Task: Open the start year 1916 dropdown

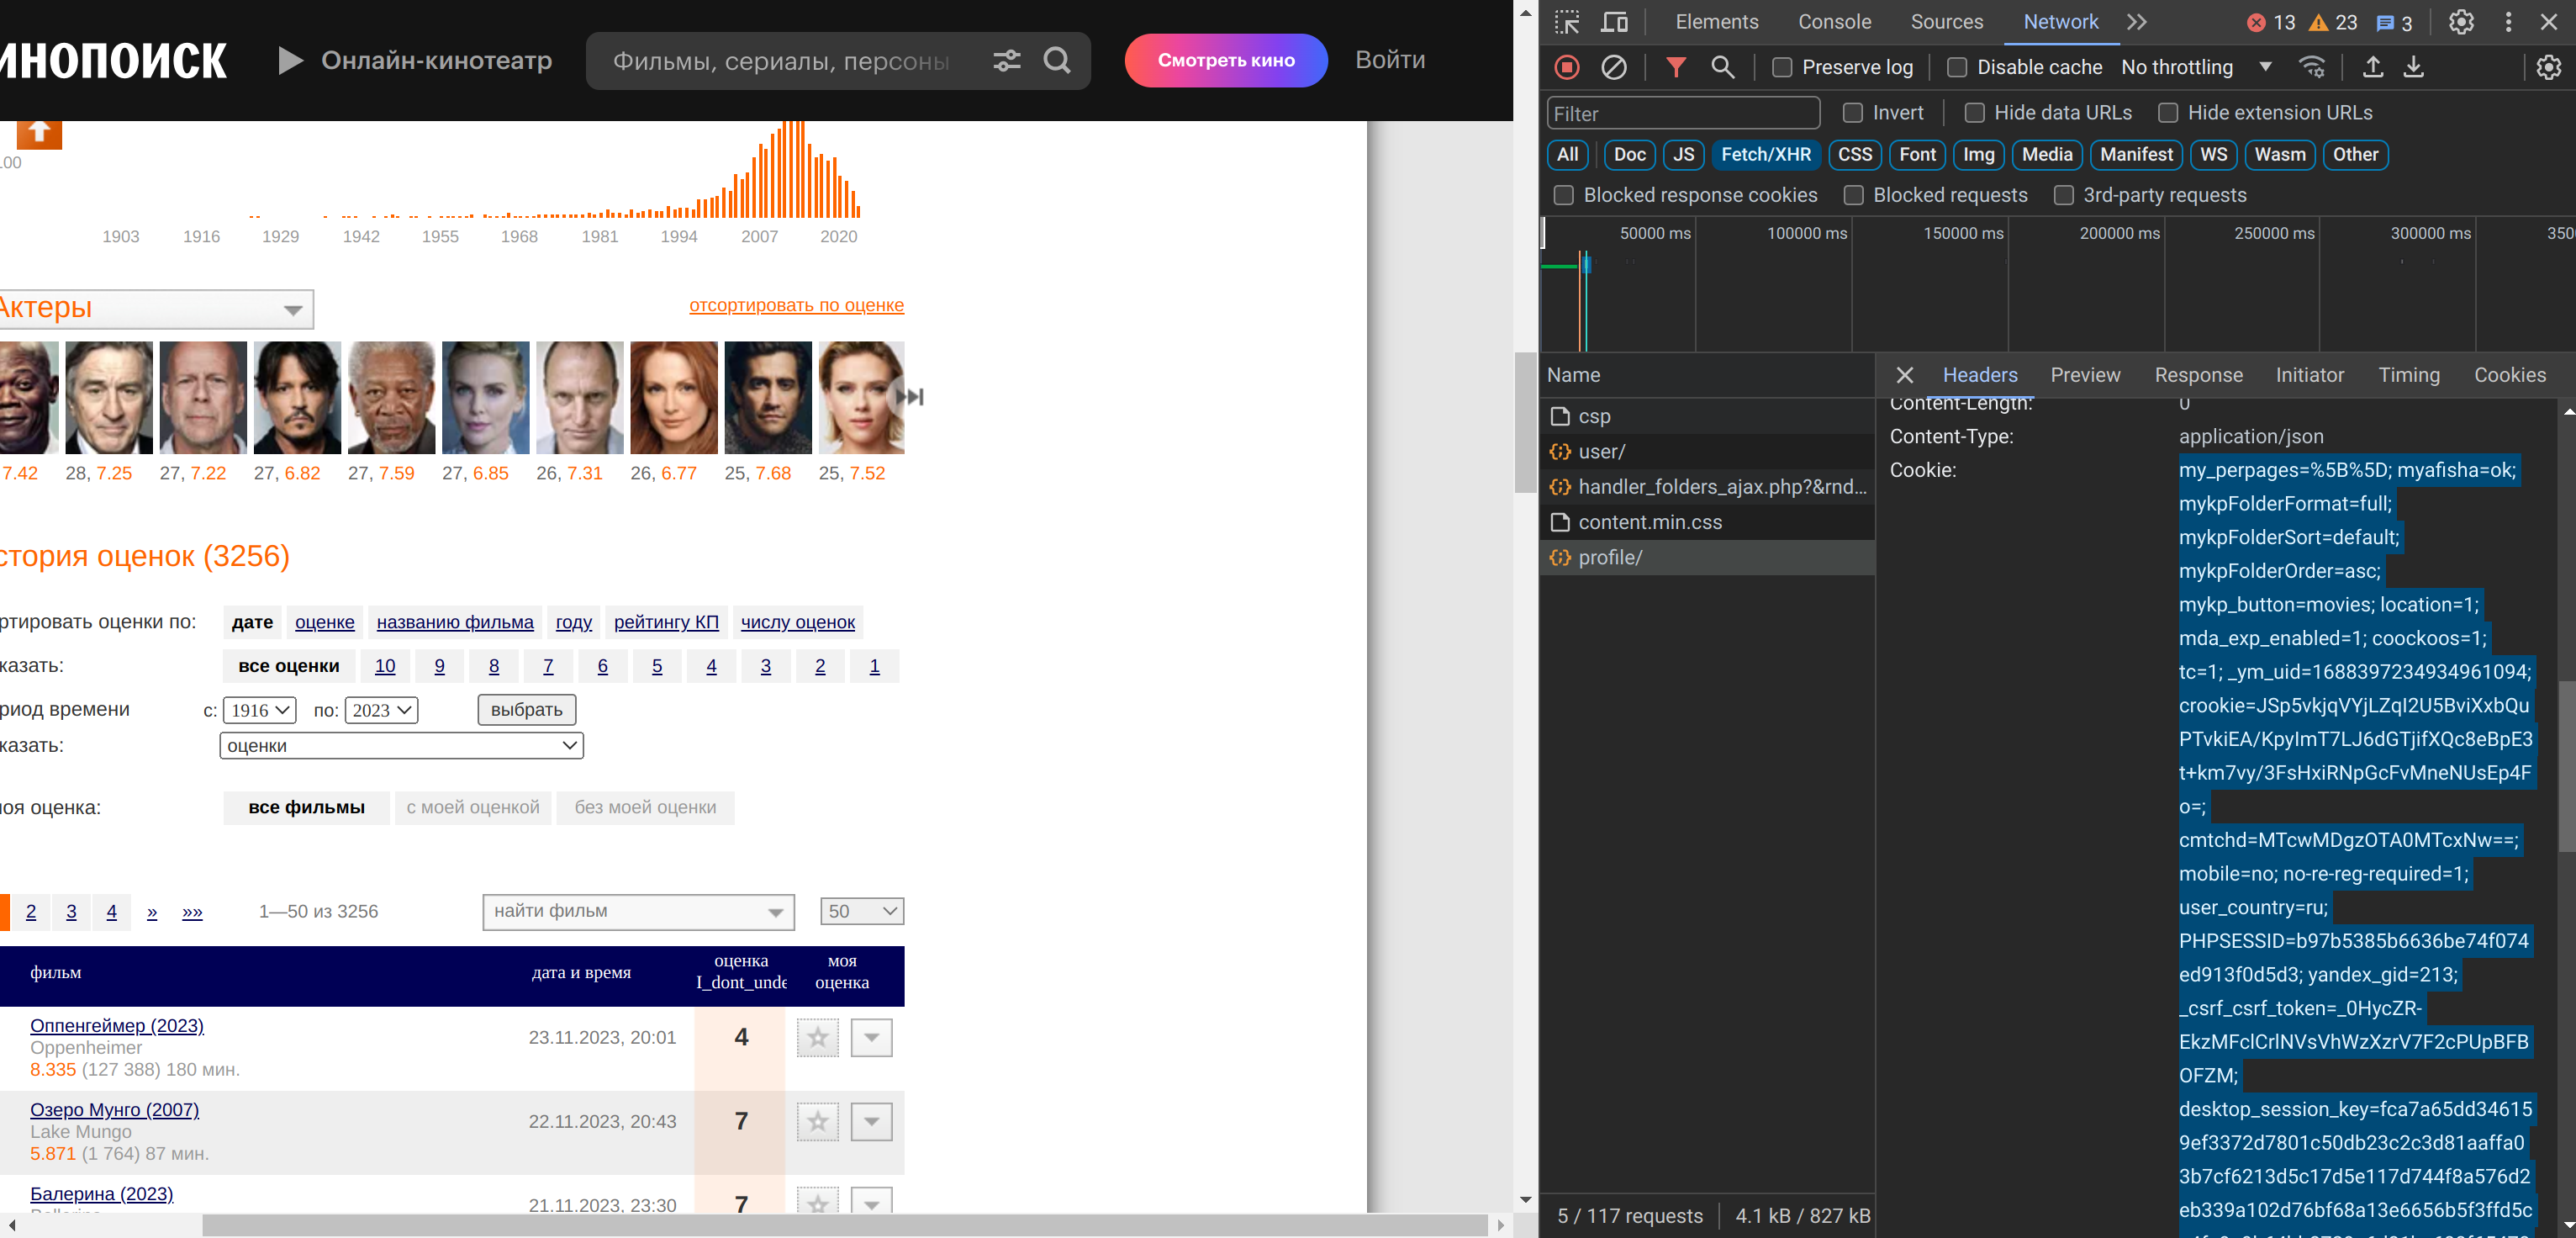Action: point(259,710)
